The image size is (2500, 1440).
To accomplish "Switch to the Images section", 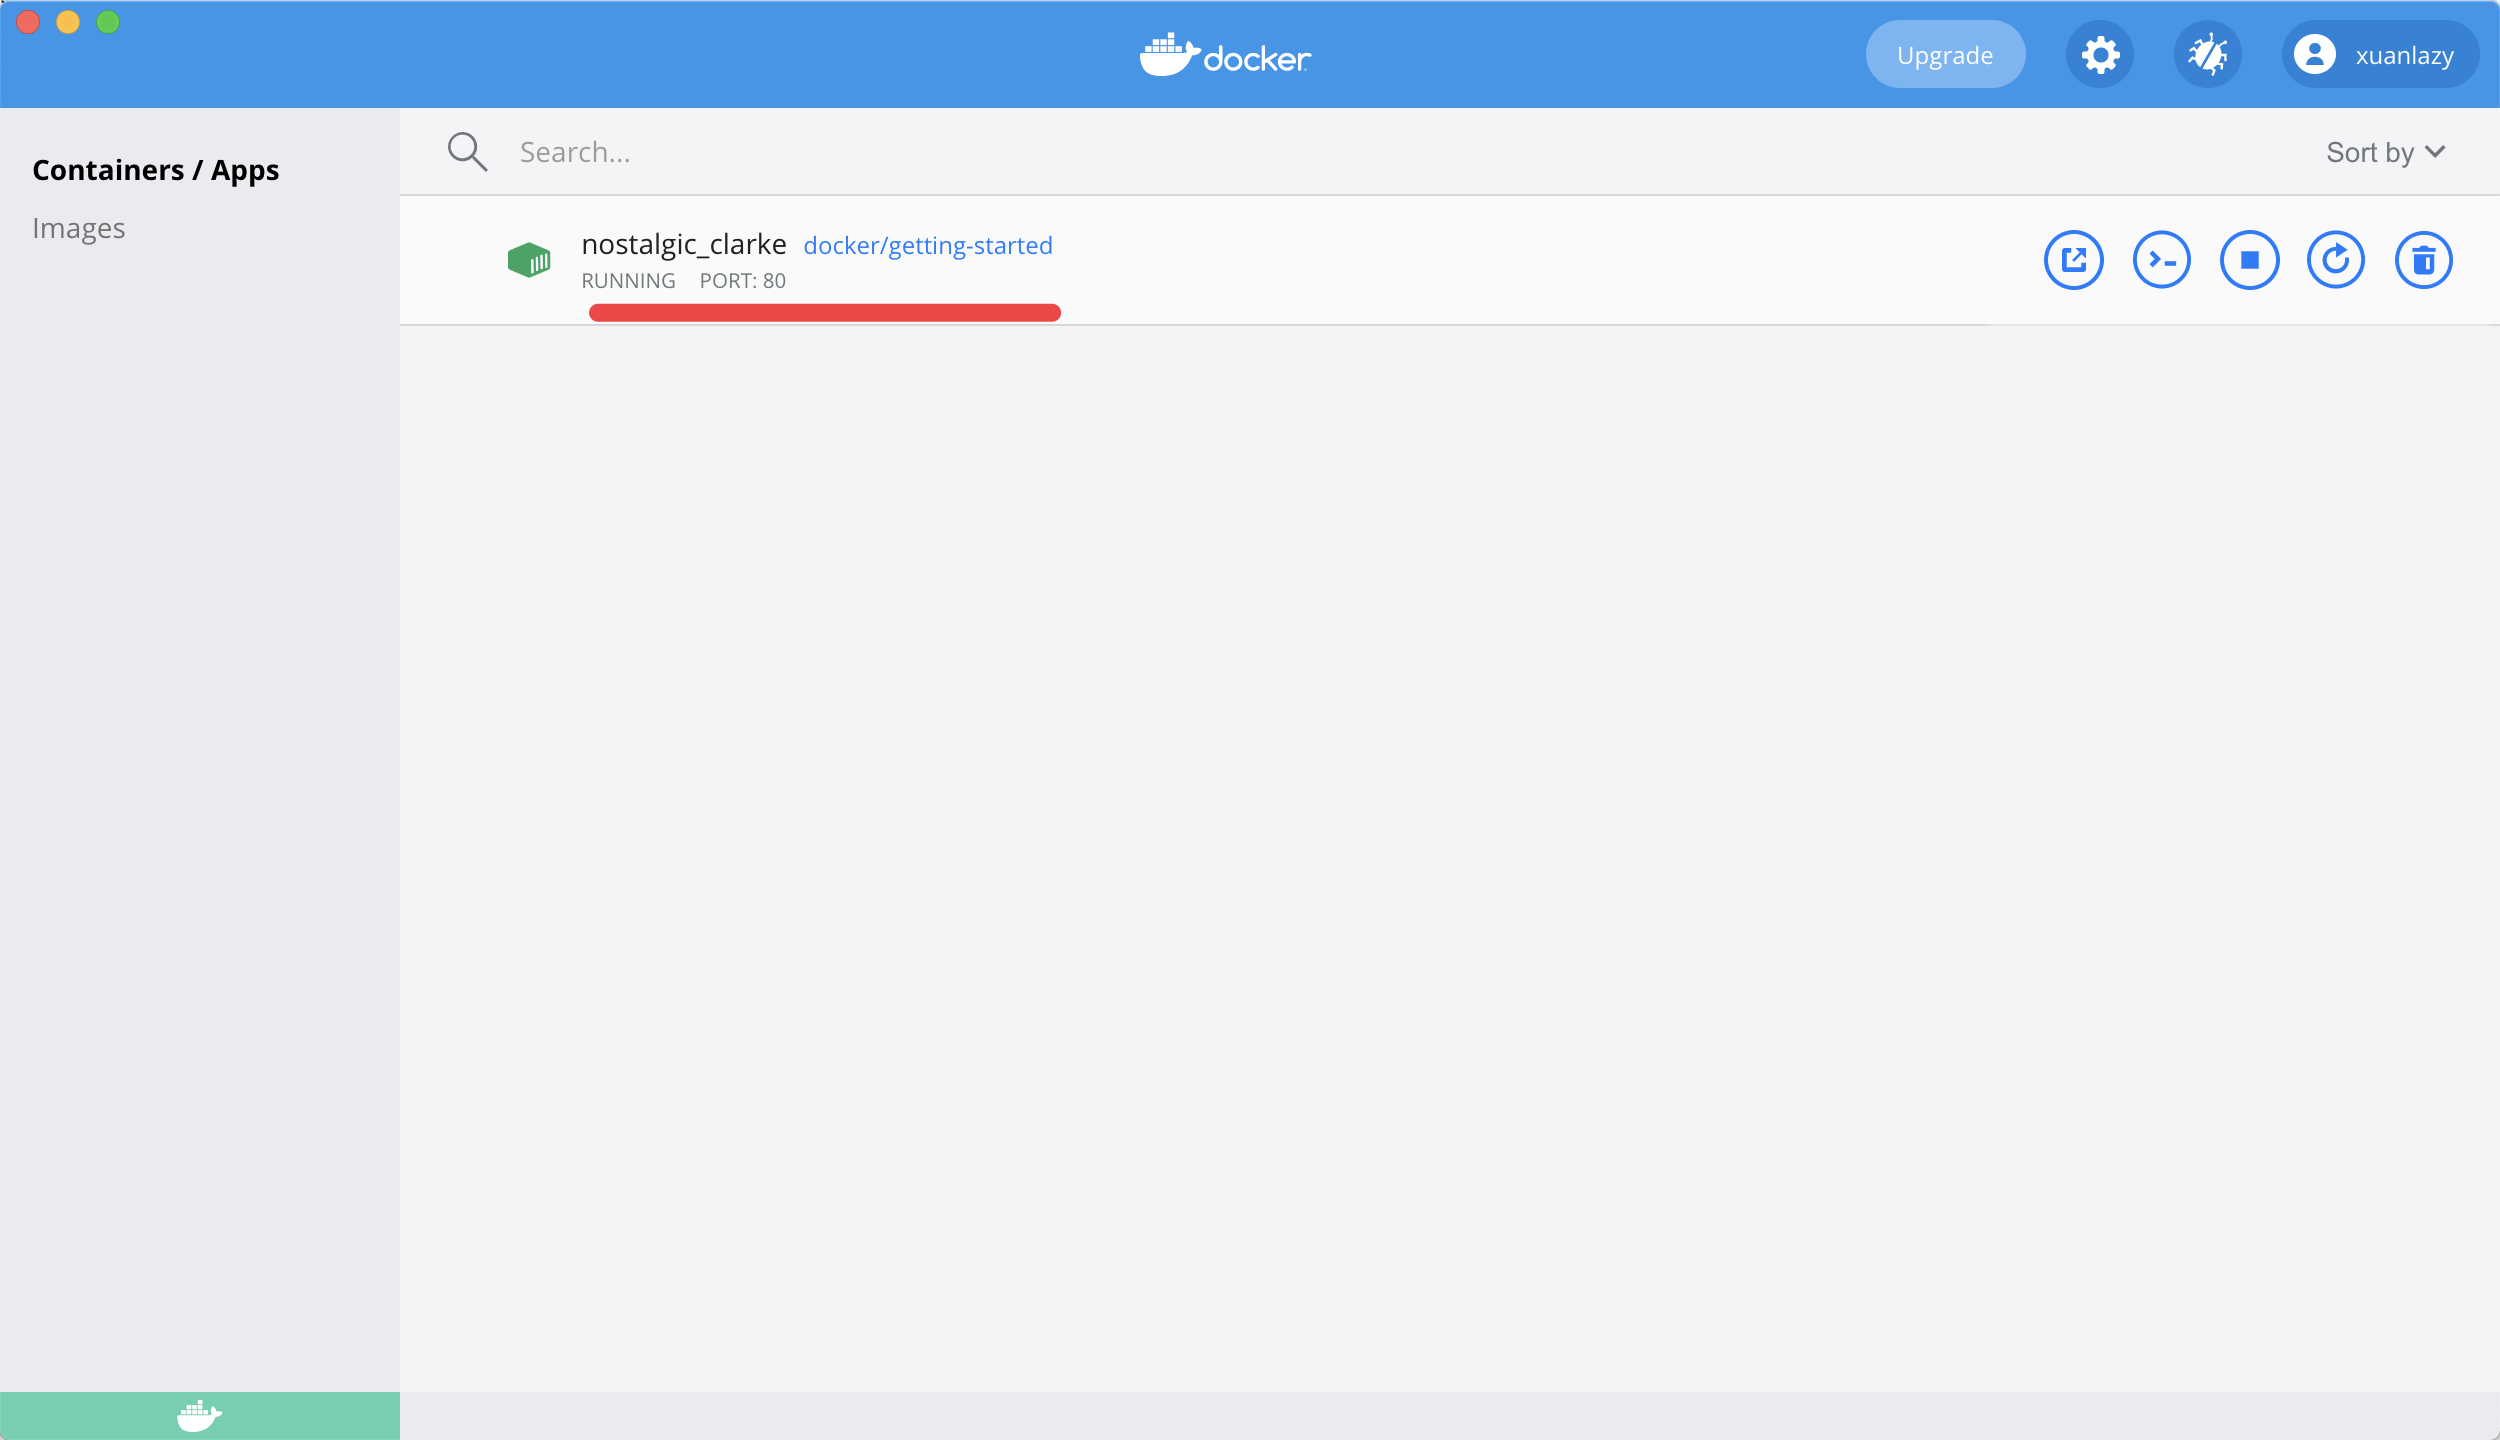I will click(79, 229).
